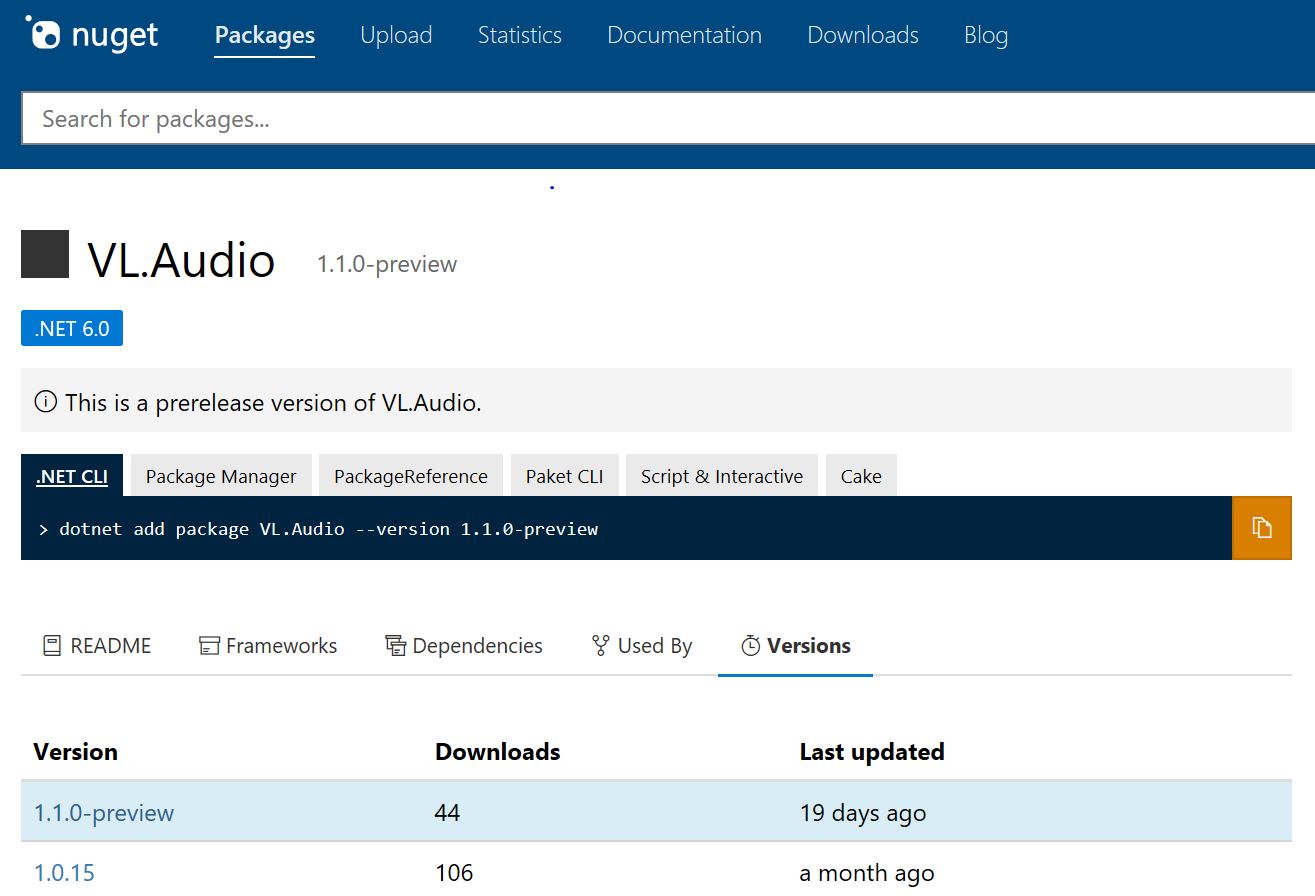Open version 1.1.0-preview link
This screenshot has height=896, width=1315.
(104, 813)
